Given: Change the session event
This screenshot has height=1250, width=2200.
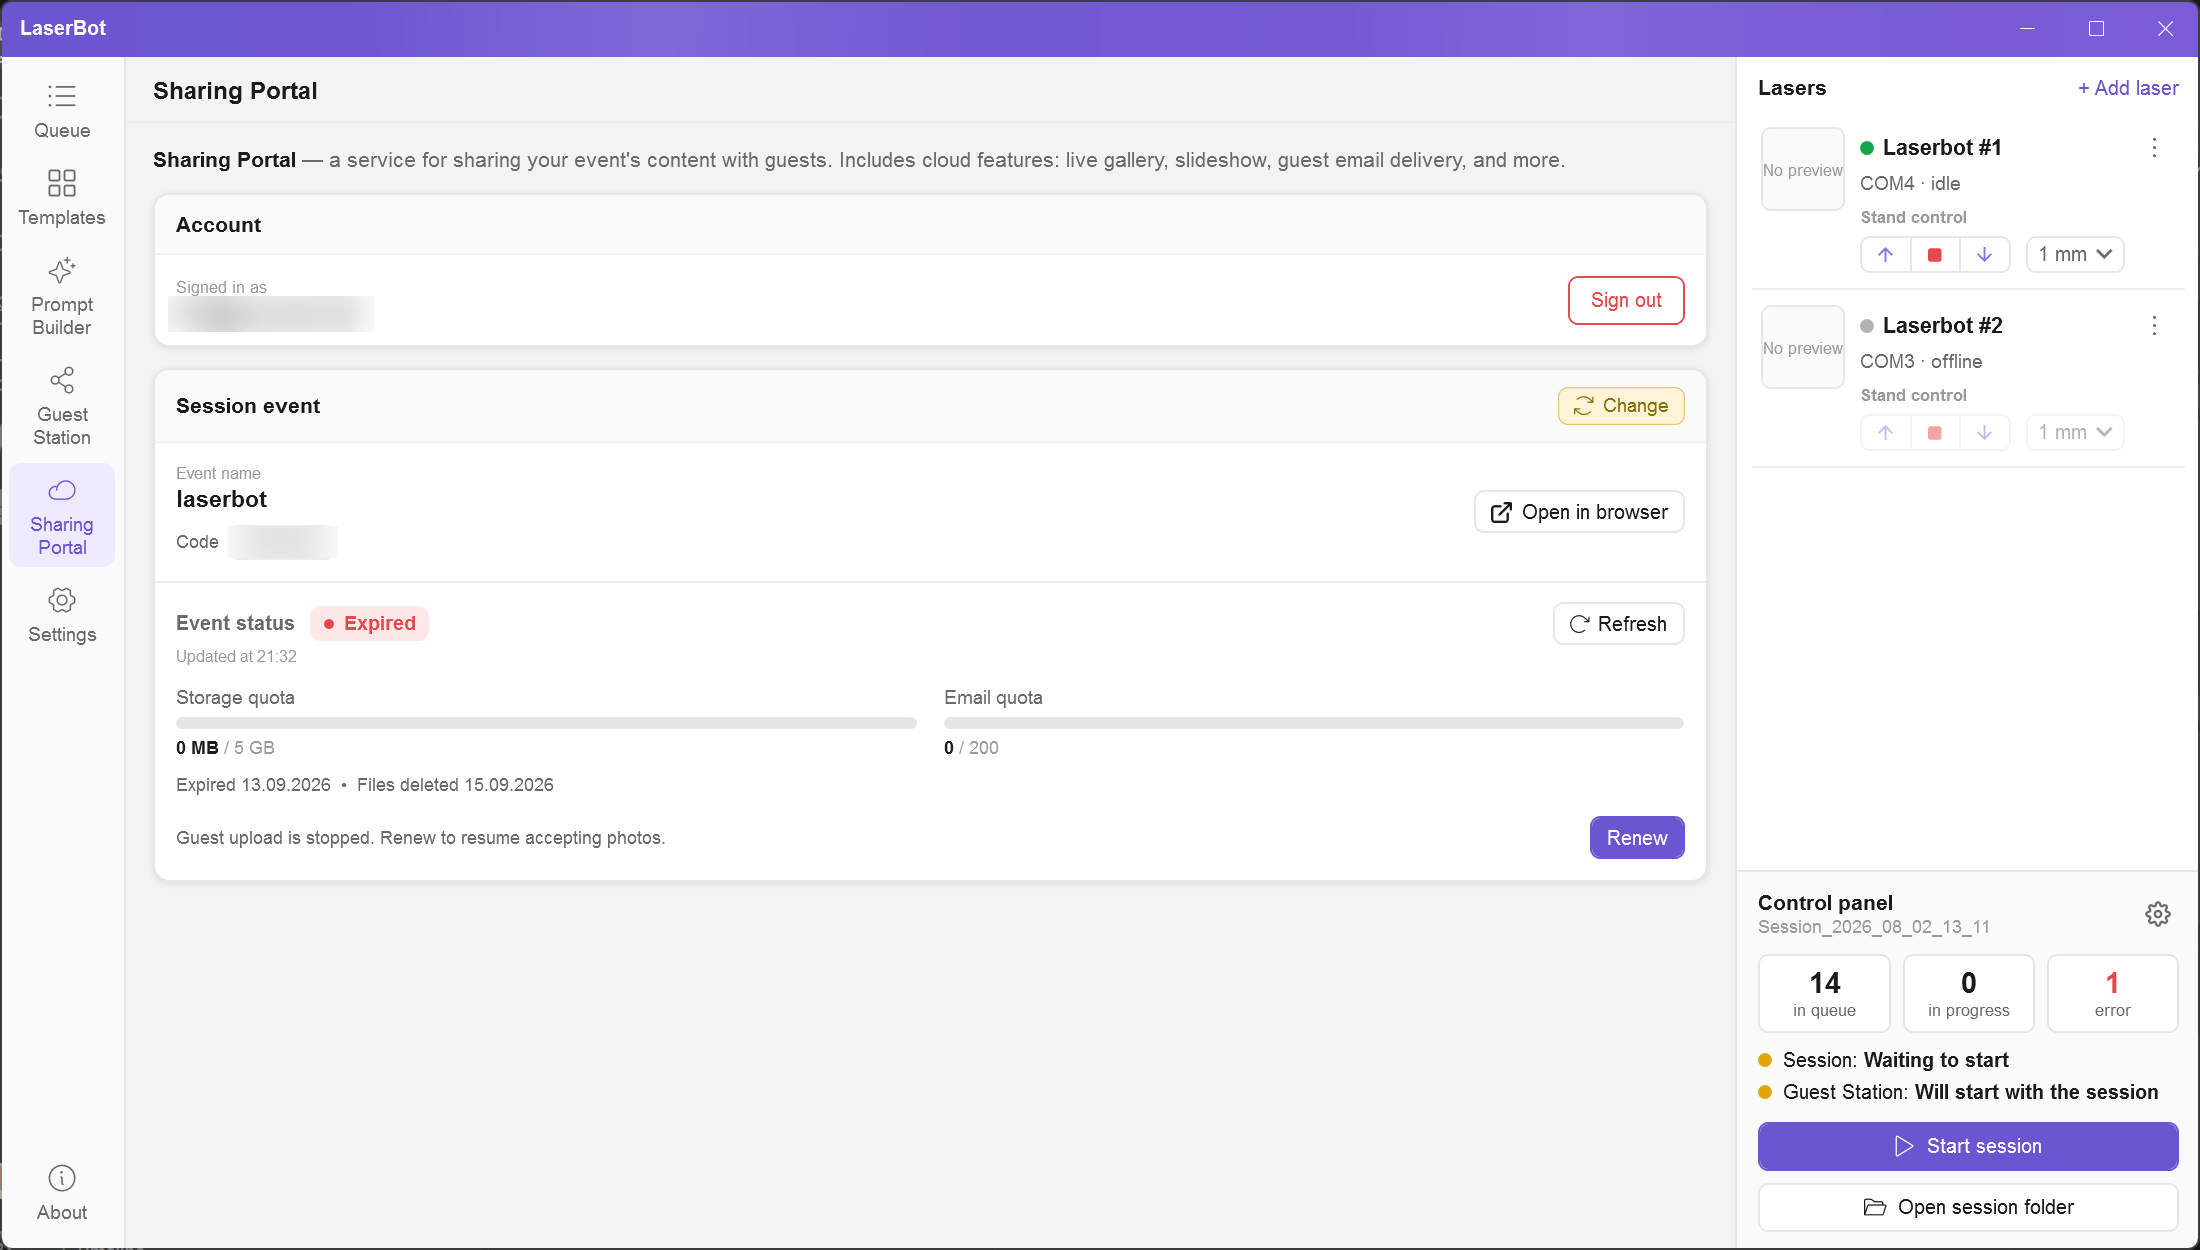Looking at the screenshot, I should click(1621, 406).
